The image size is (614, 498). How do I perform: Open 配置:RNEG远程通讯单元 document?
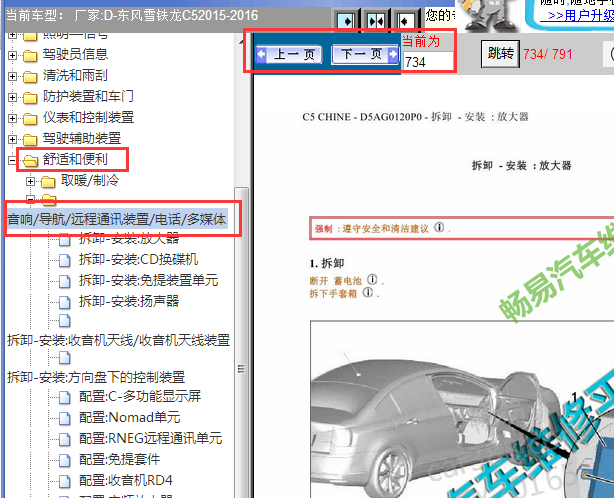(x=150, y=438)
